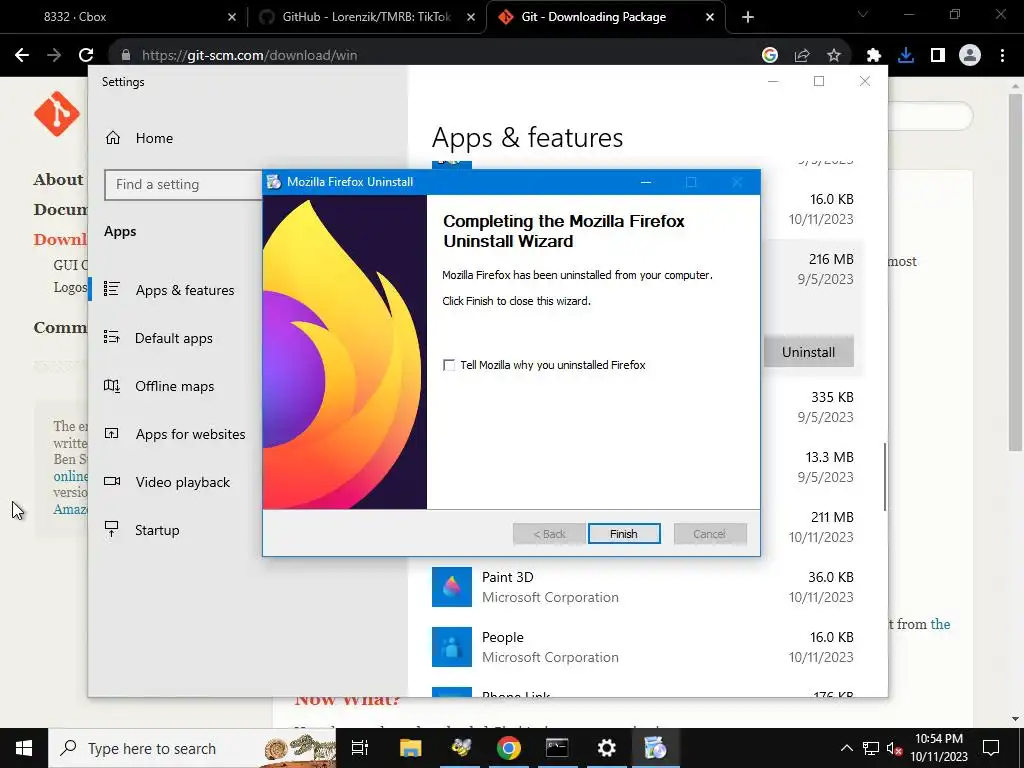Viewport: 1024px width, 768px height.
Task: Open Firefox uninstaller taskbar icon
Action: click(x=655, y=748)
